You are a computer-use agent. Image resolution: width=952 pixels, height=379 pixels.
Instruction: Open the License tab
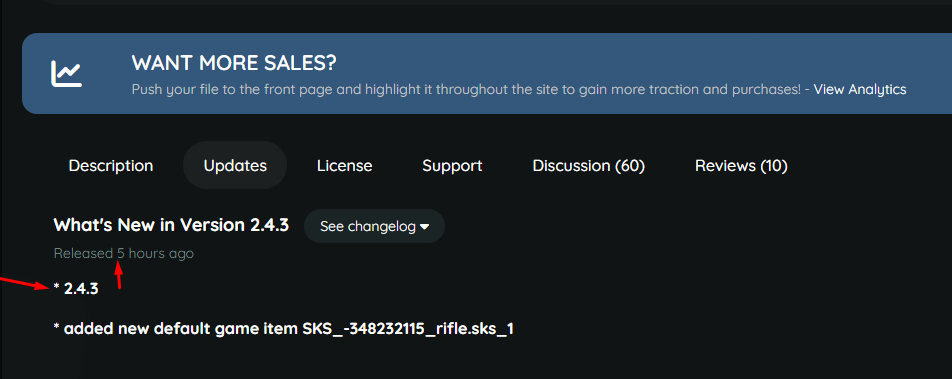344,166
